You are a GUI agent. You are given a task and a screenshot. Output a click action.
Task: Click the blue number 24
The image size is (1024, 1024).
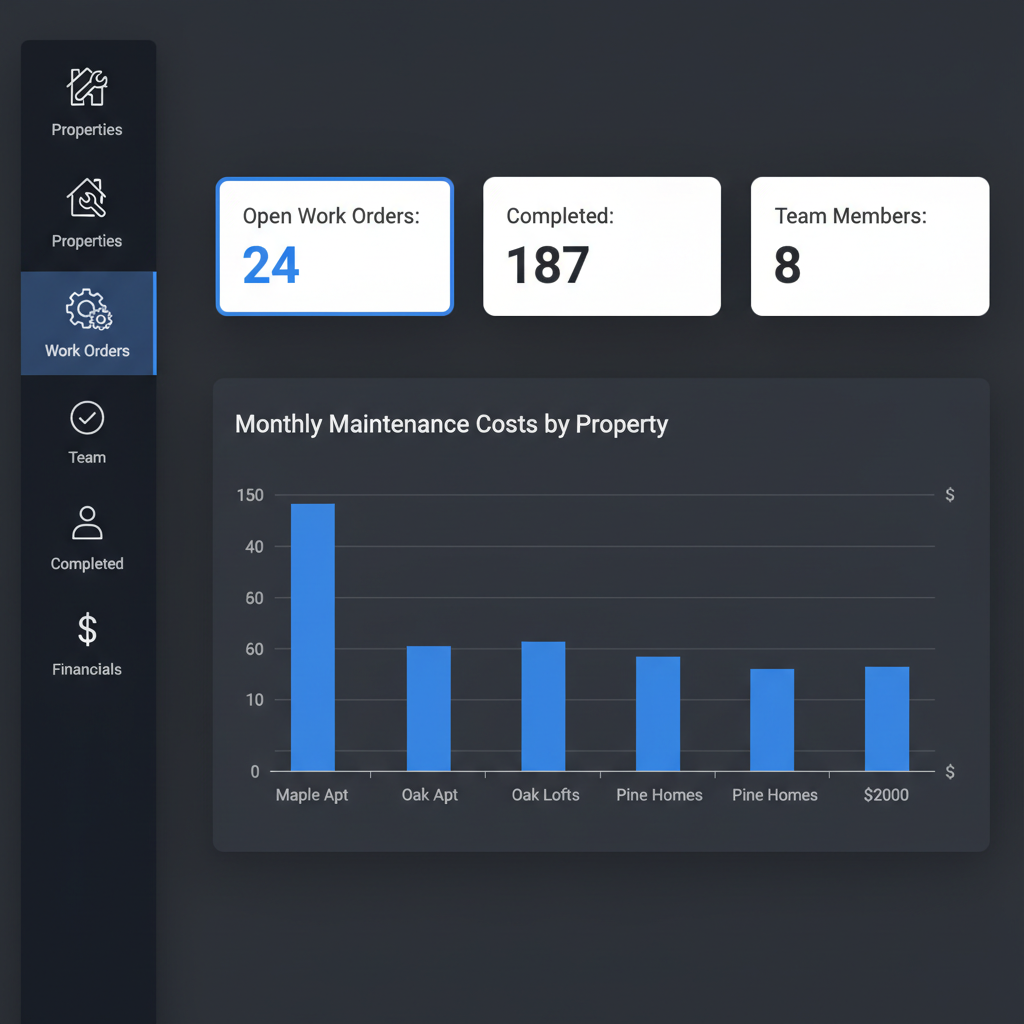pos(271,265)
